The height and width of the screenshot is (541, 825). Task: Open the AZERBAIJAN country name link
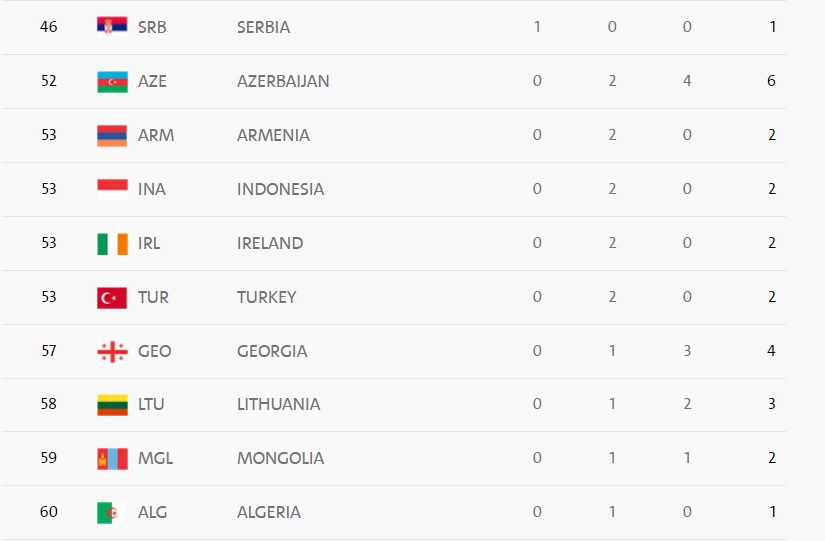283,81
